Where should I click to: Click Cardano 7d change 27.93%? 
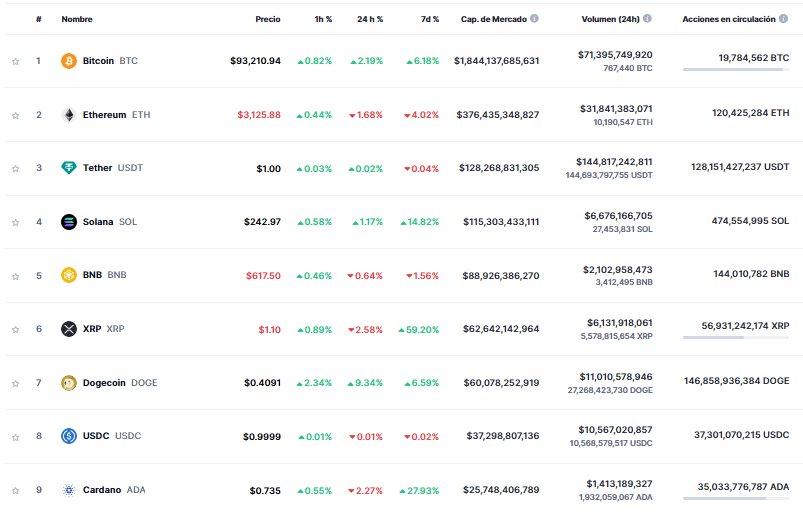(419, 490)
